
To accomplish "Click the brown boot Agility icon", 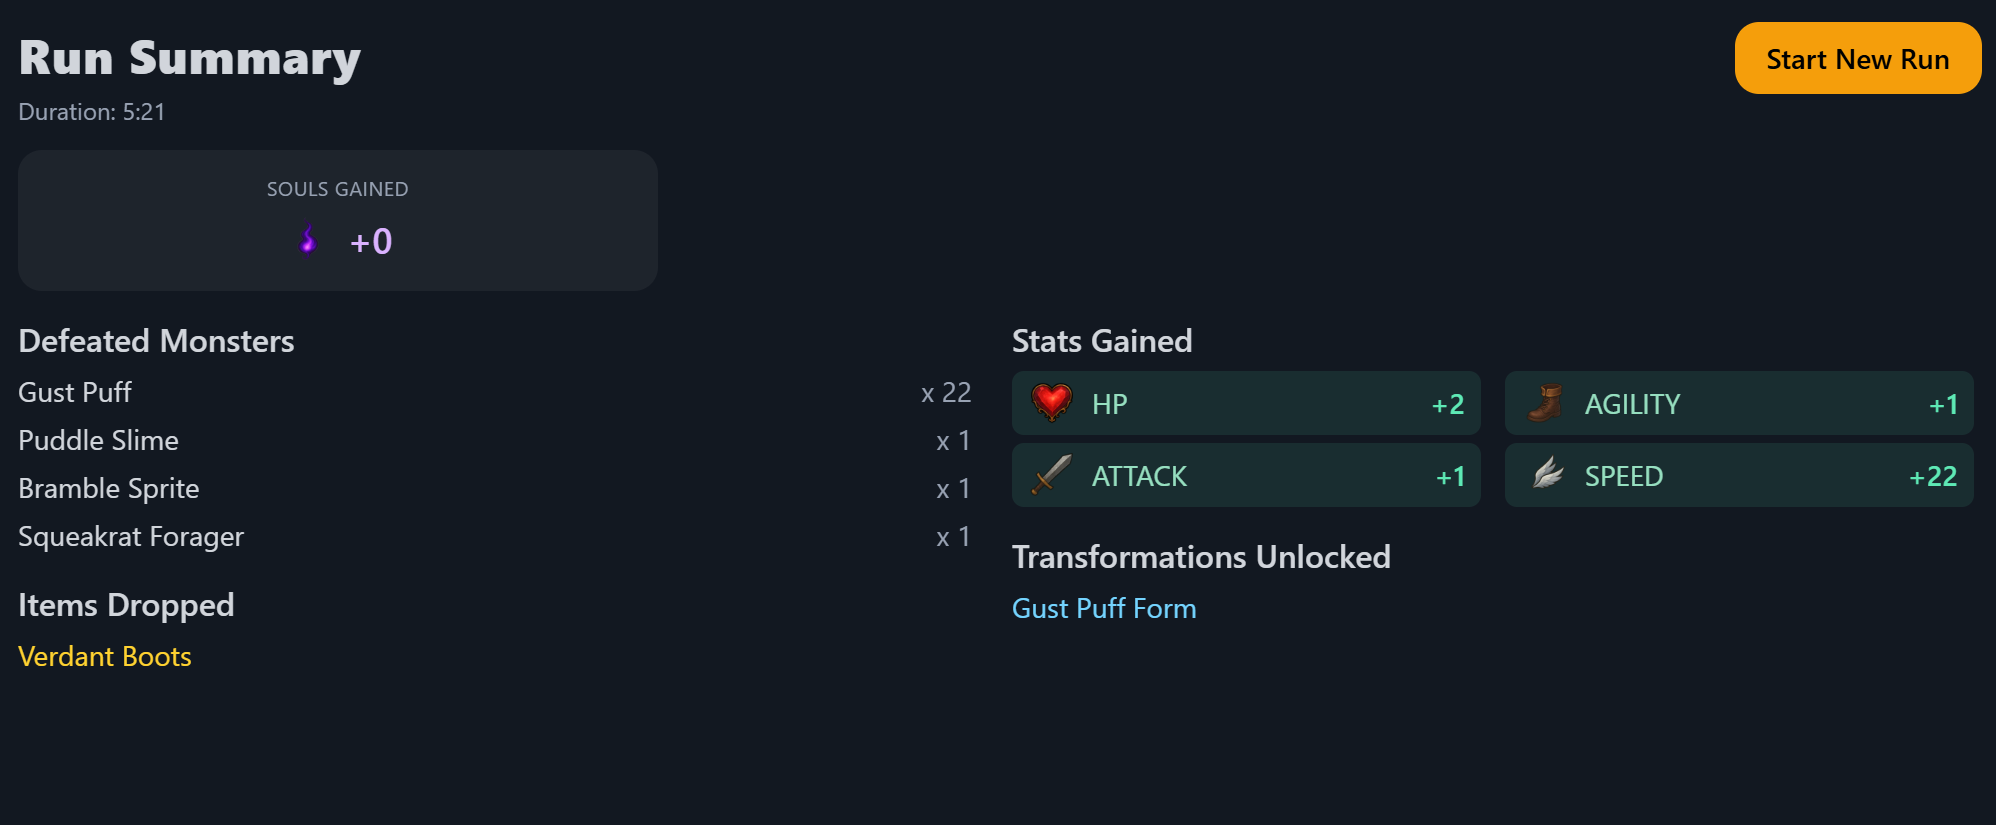I will point(1545,403).
